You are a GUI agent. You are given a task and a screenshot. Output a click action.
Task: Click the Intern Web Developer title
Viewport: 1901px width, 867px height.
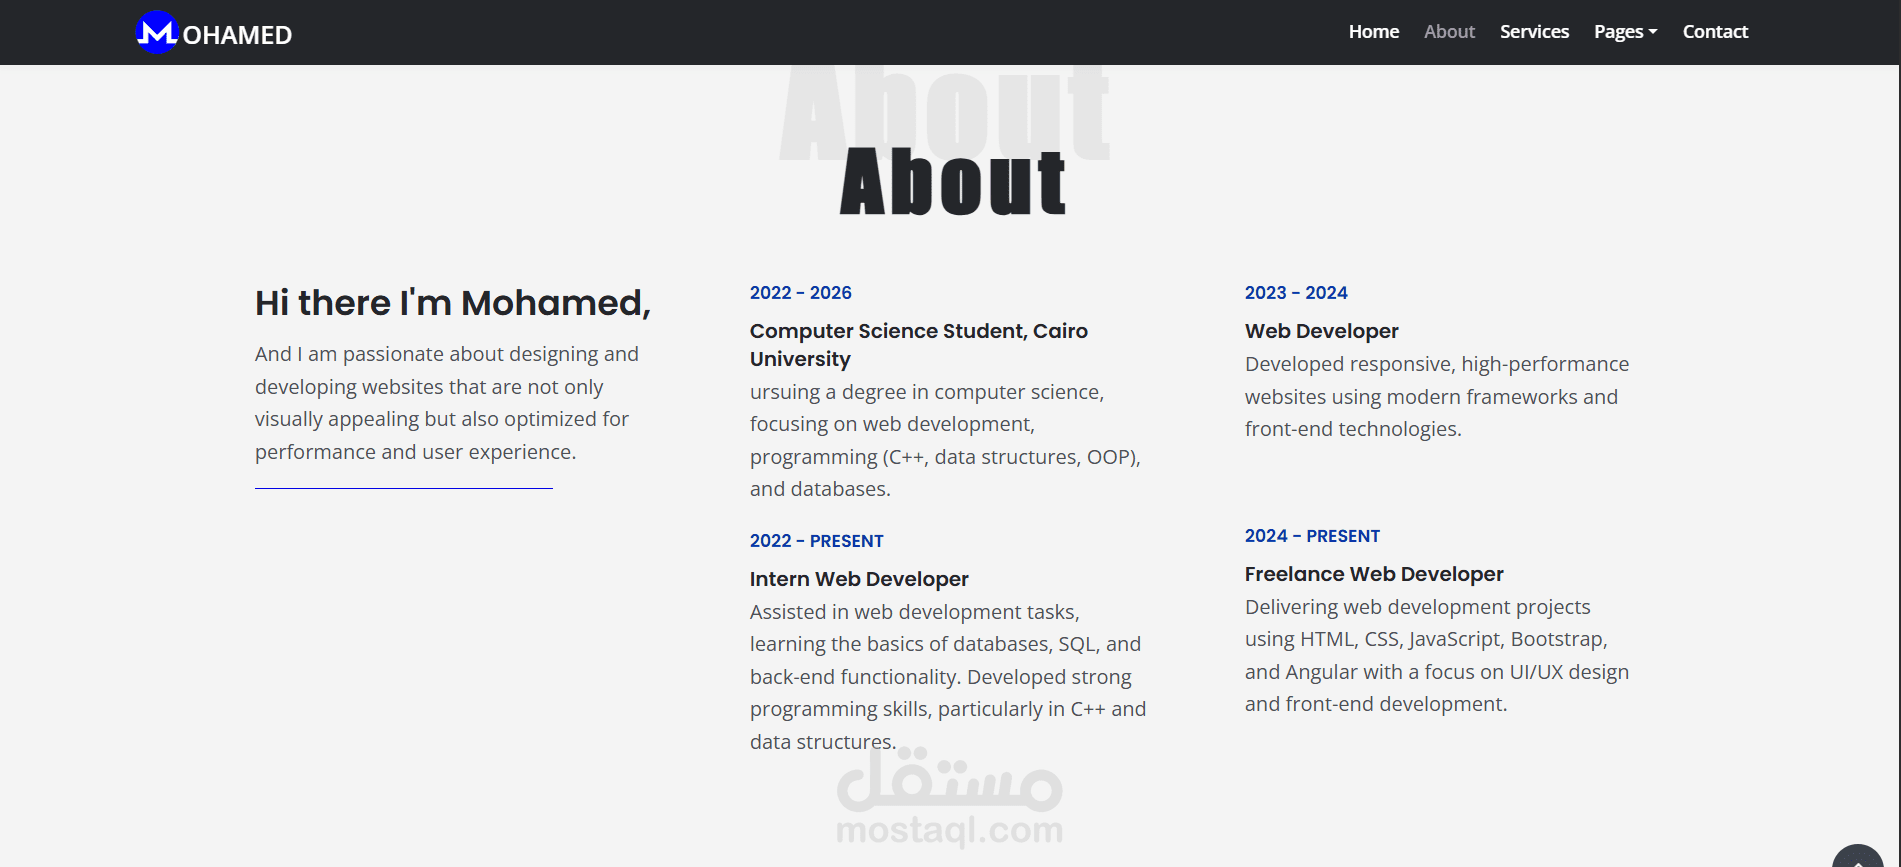pos(859,579)
